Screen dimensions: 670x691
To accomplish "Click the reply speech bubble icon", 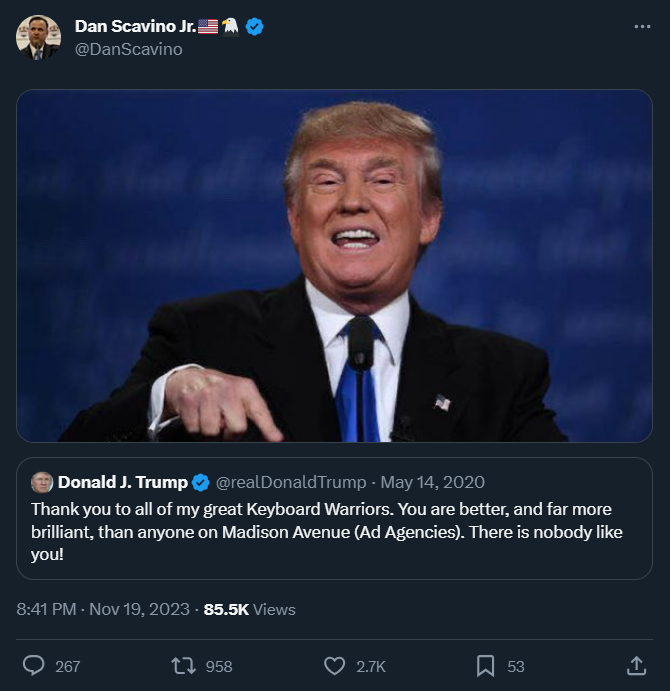I will point(34,666).
